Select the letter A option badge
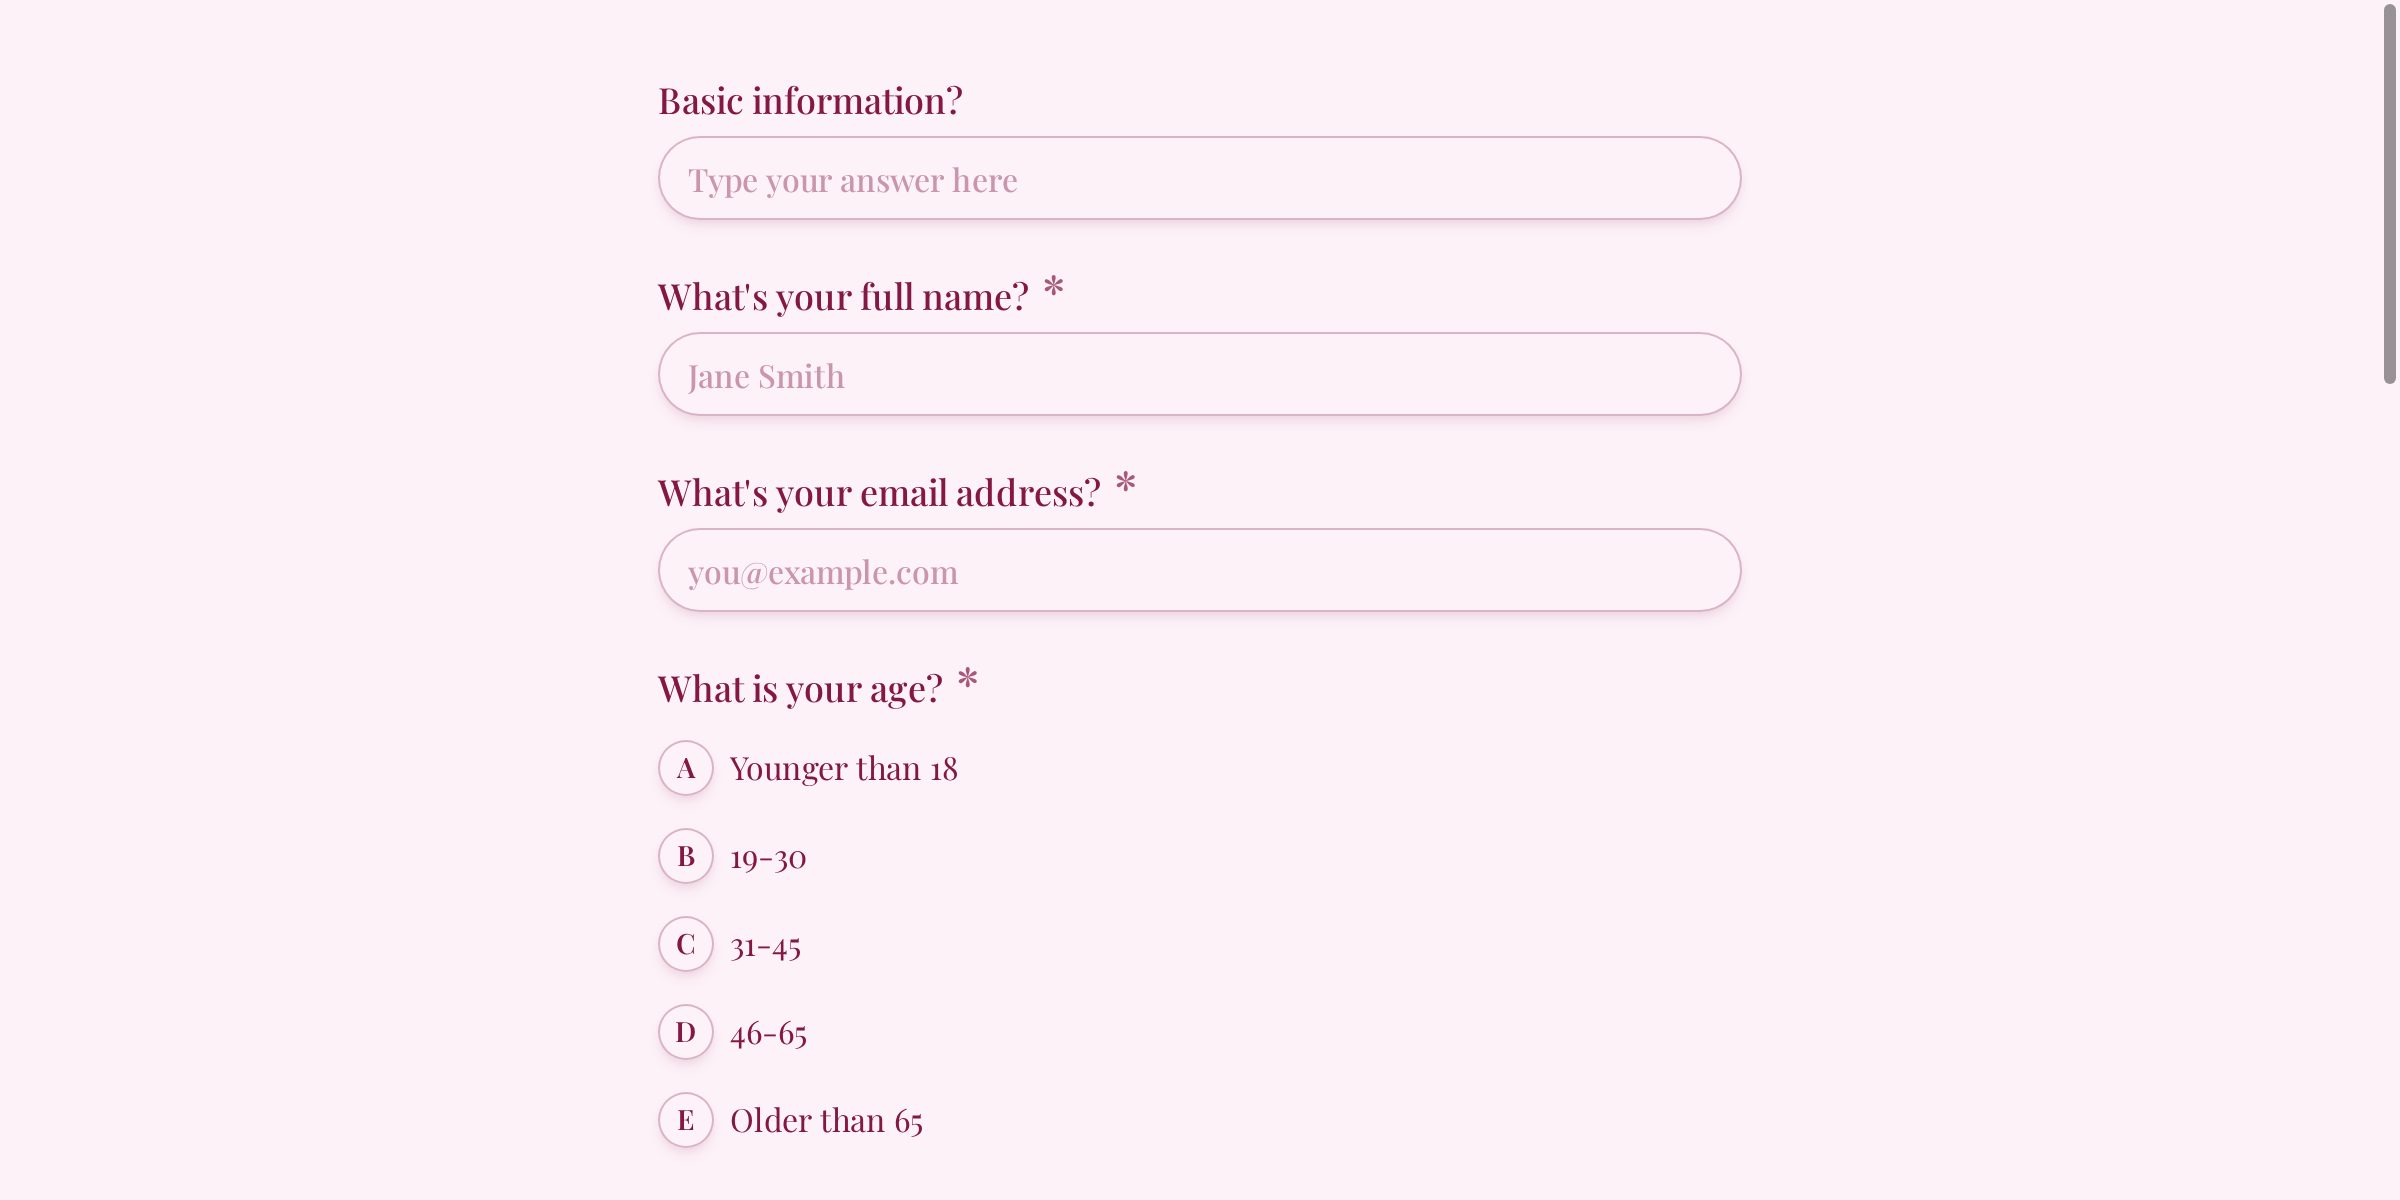 tap(686, 768)
